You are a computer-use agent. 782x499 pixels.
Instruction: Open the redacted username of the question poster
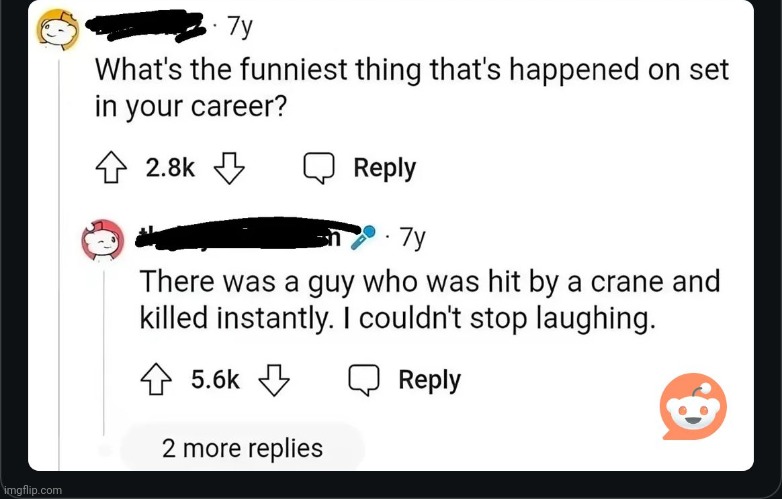pyautogui.click(x=146, y=26)
